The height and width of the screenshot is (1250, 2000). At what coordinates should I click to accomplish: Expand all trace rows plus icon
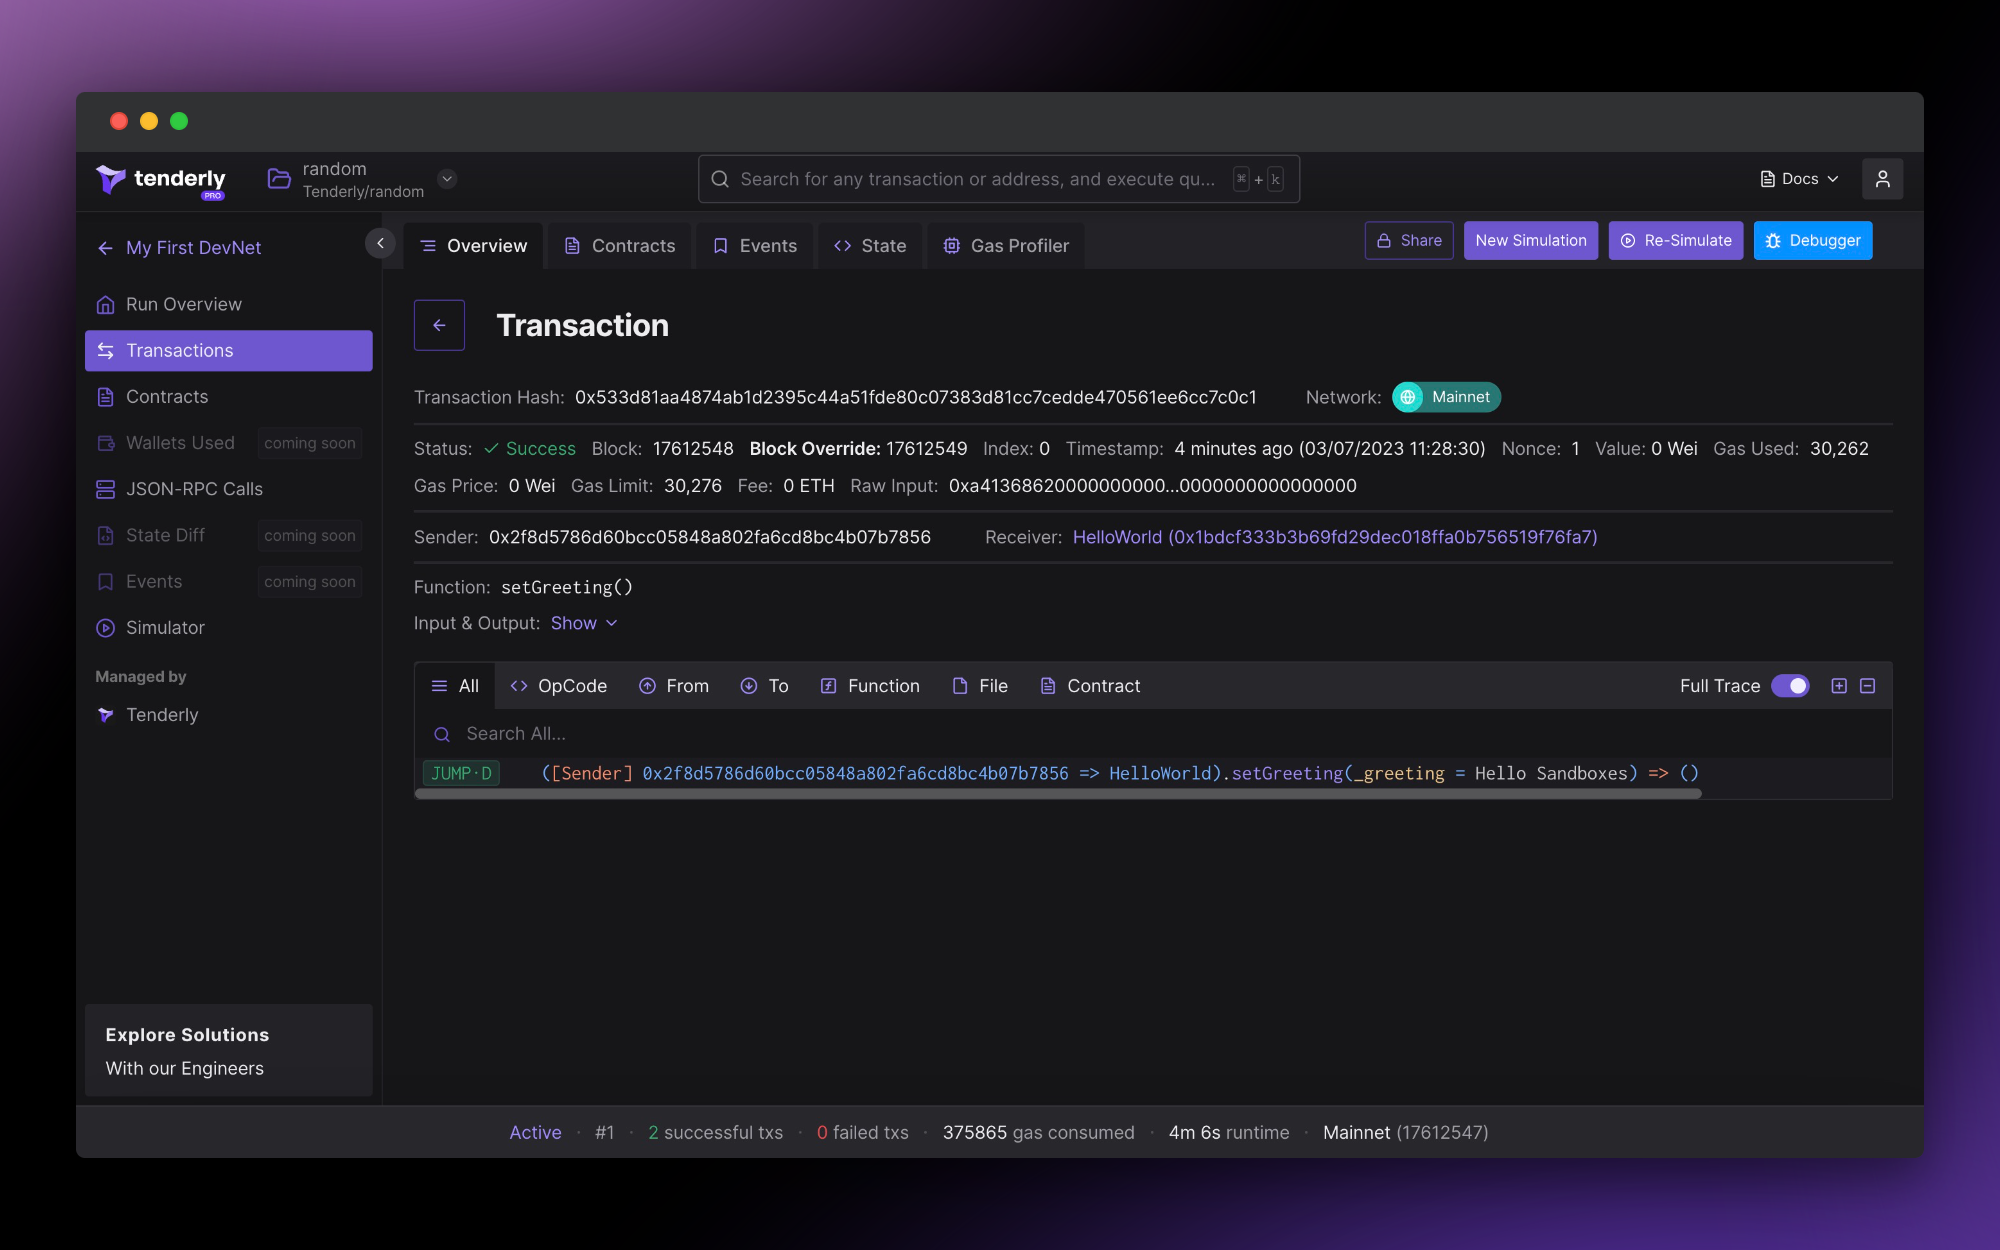(x=1838, y=686)
